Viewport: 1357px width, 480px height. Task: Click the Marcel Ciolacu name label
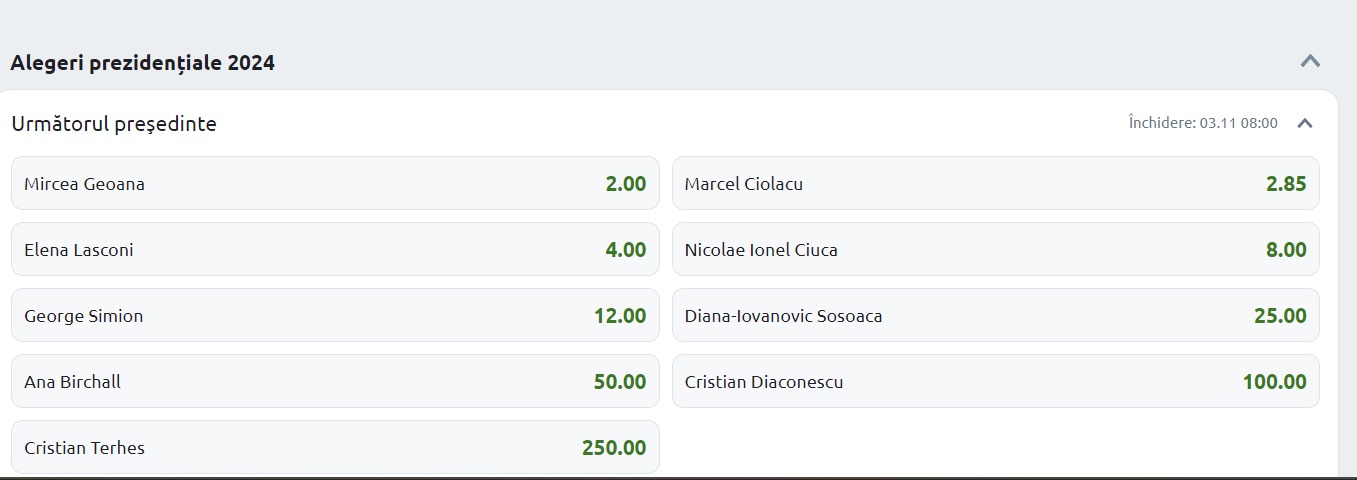744,184
